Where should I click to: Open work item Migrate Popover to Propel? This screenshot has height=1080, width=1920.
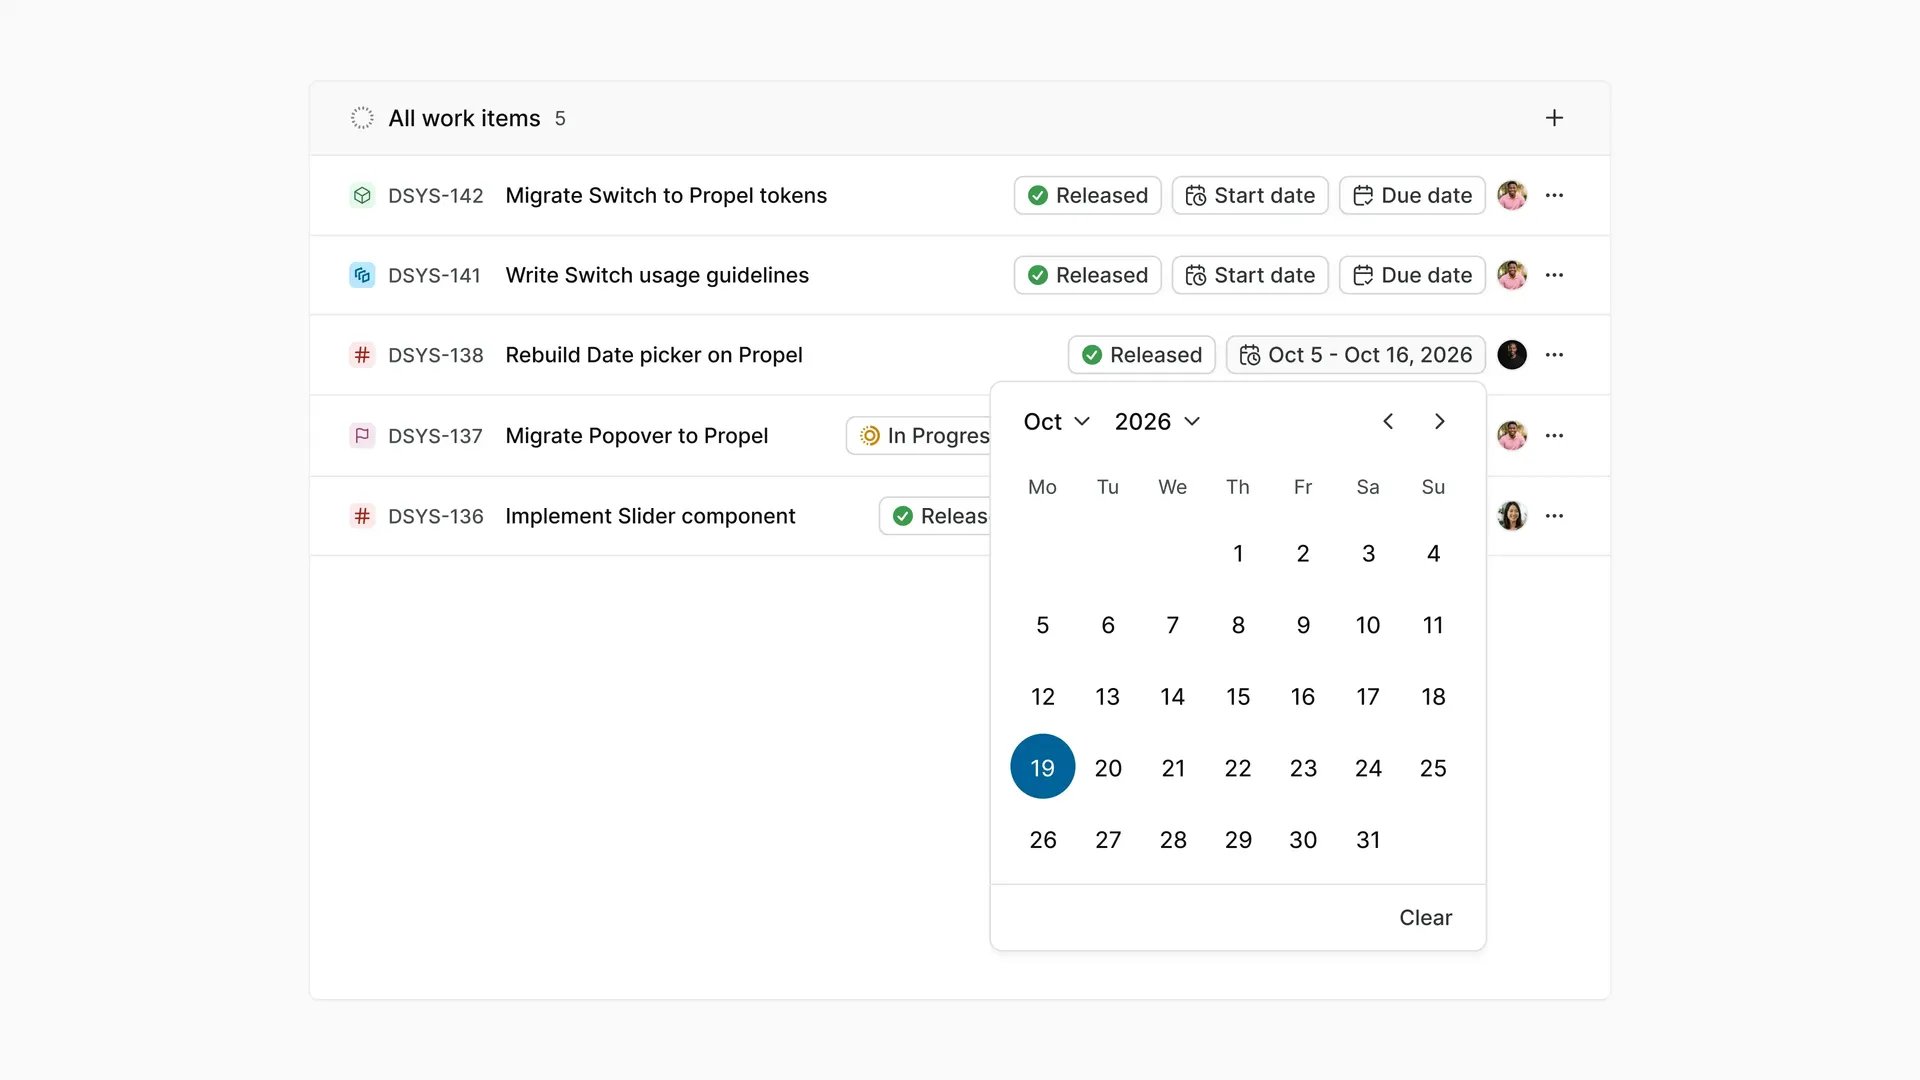coord(637,436)
